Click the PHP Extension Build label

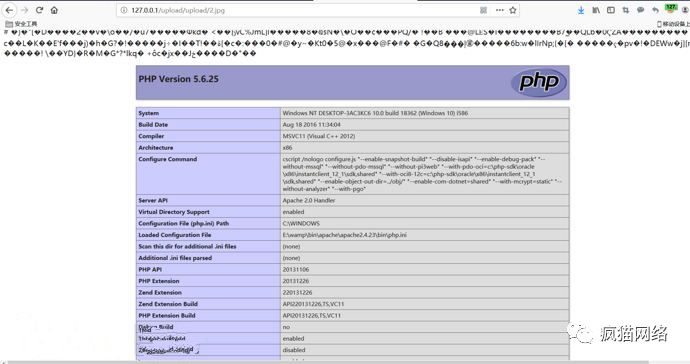click(167, 315)
